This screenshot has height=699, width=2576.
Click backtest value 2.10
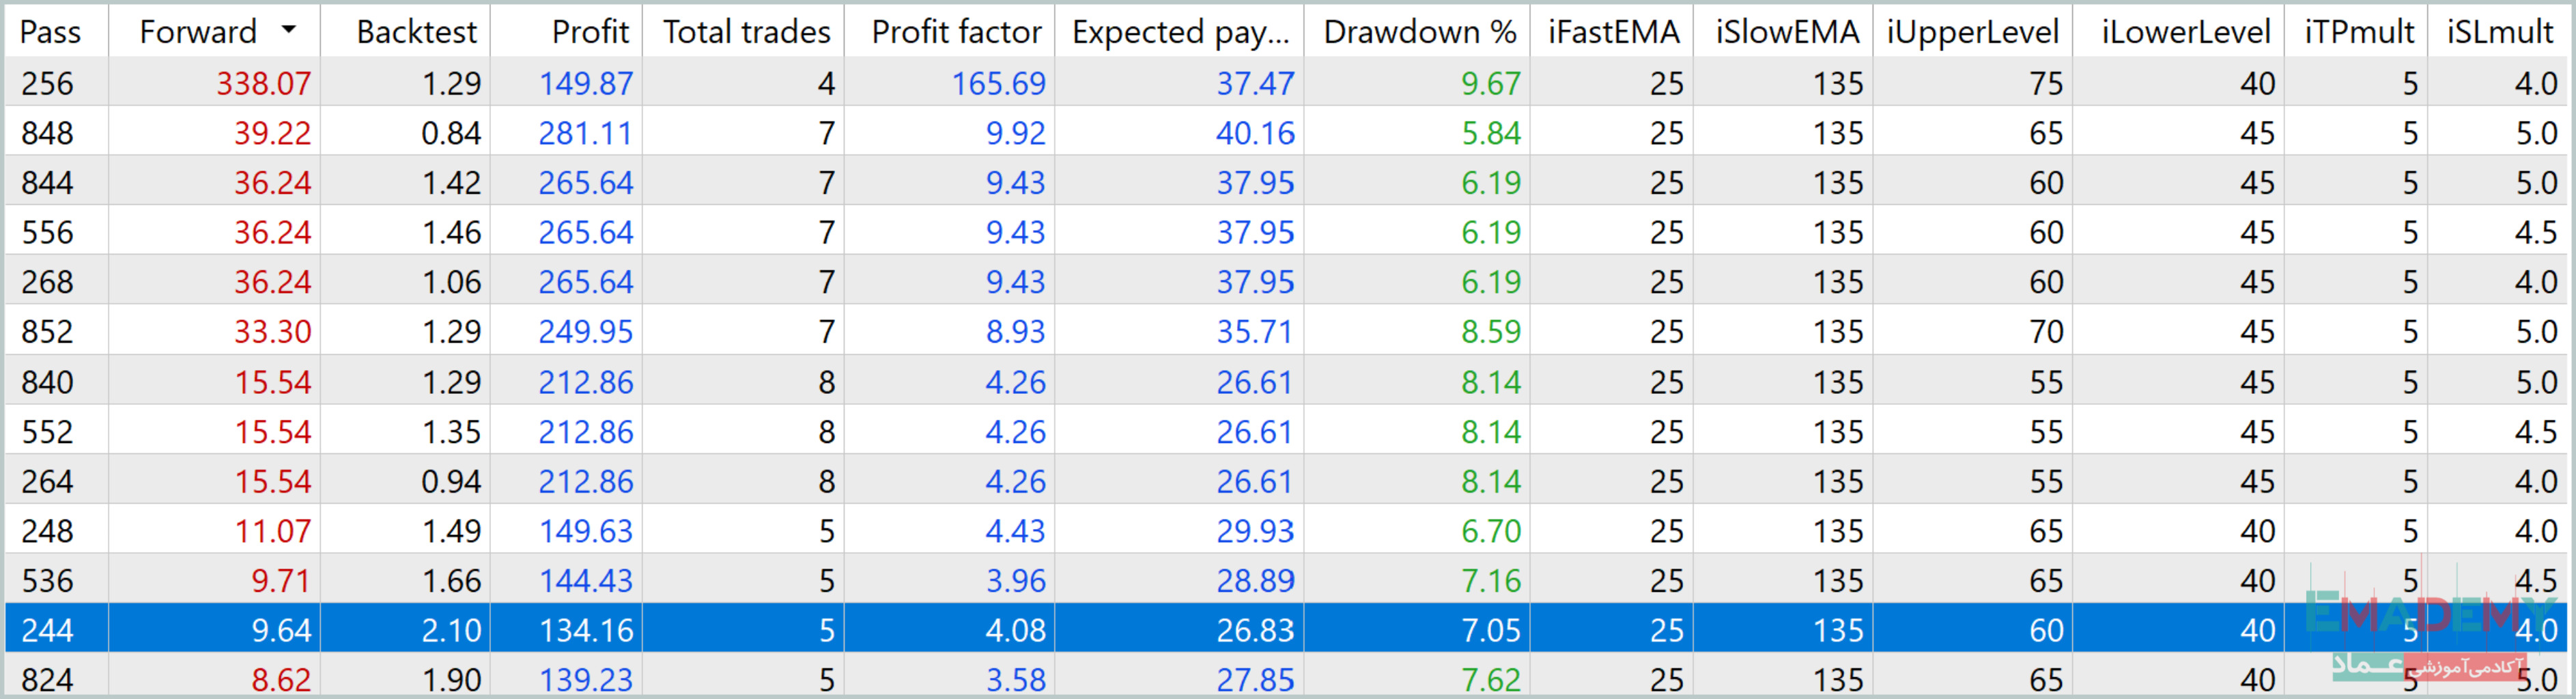click(x=451, y=630)
